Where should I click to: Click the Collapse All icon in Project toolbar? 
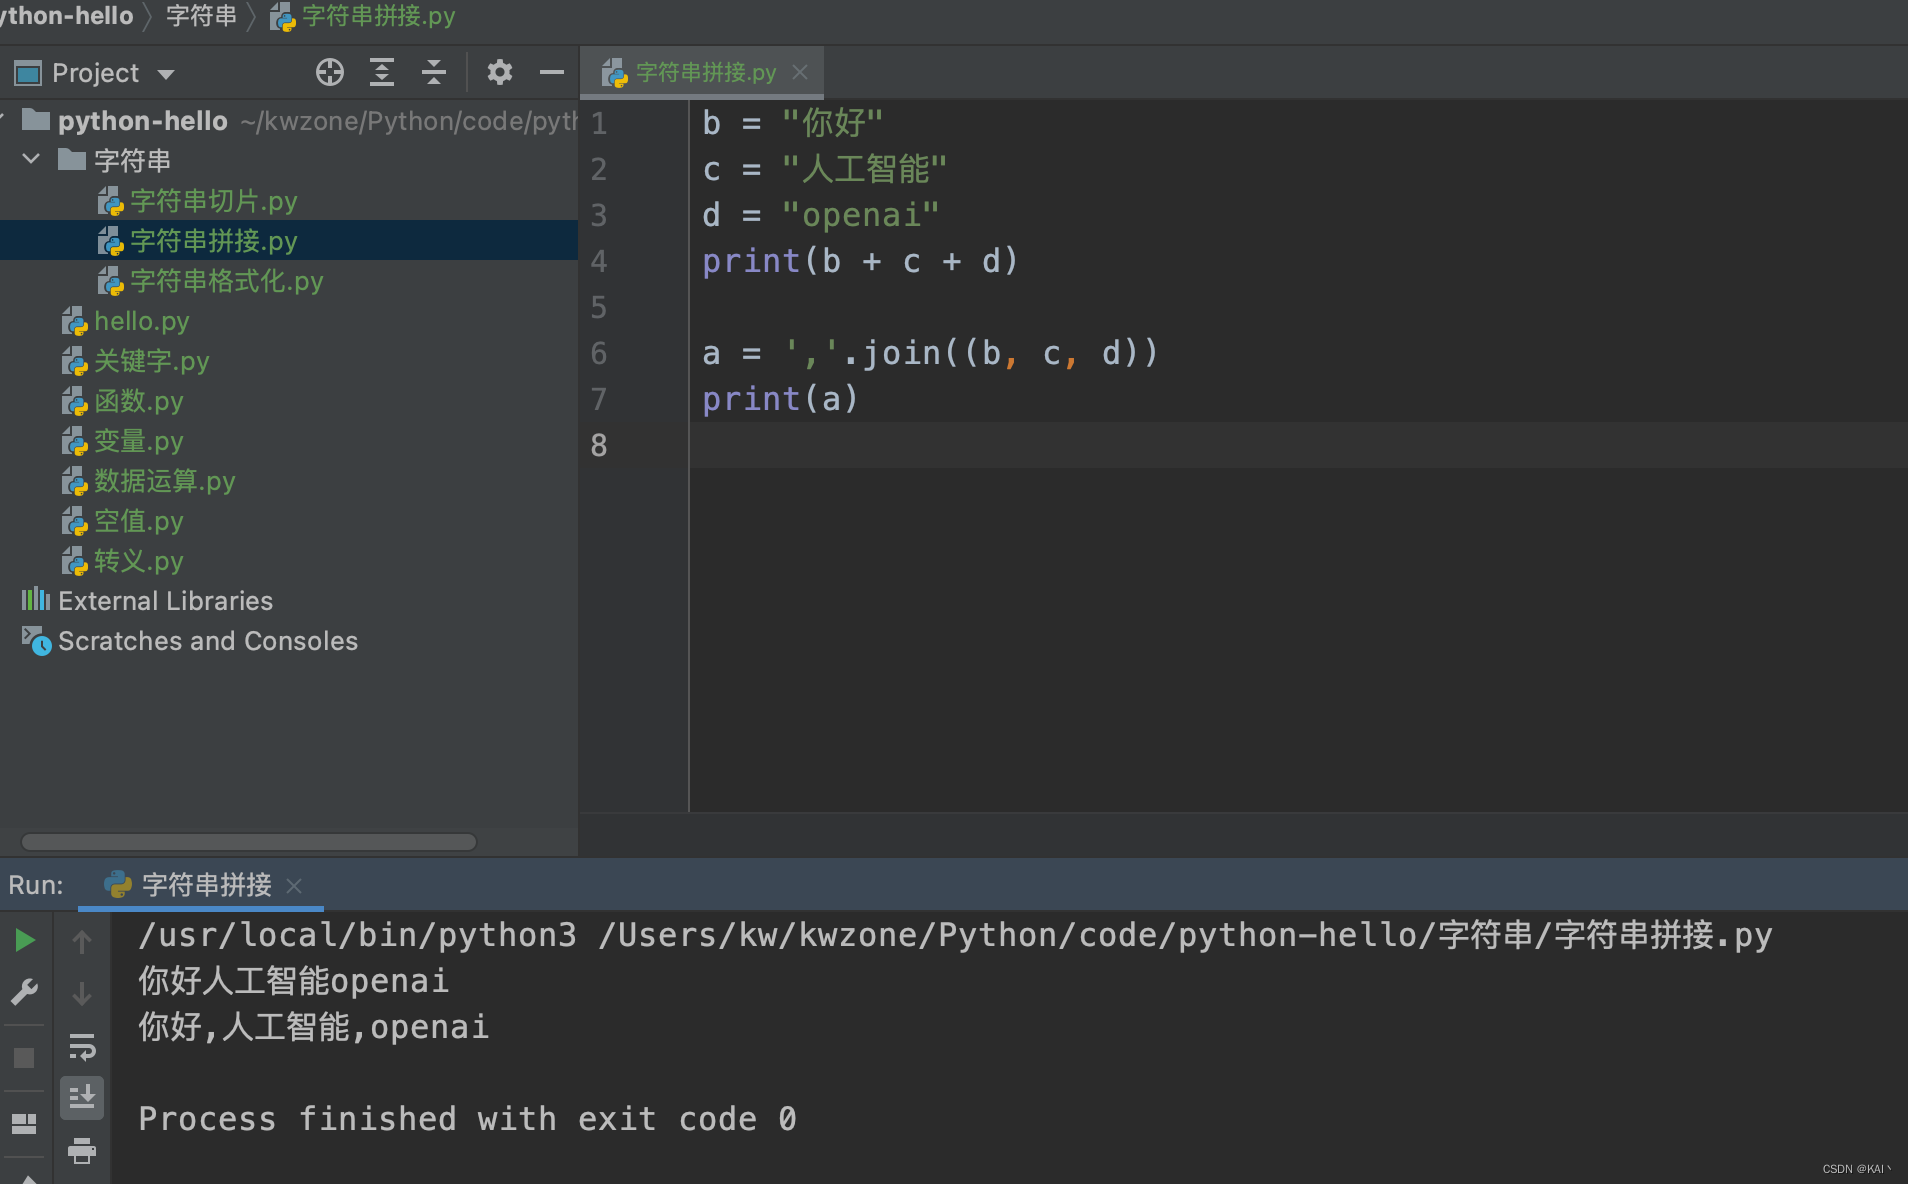click(x=434, y=72)
